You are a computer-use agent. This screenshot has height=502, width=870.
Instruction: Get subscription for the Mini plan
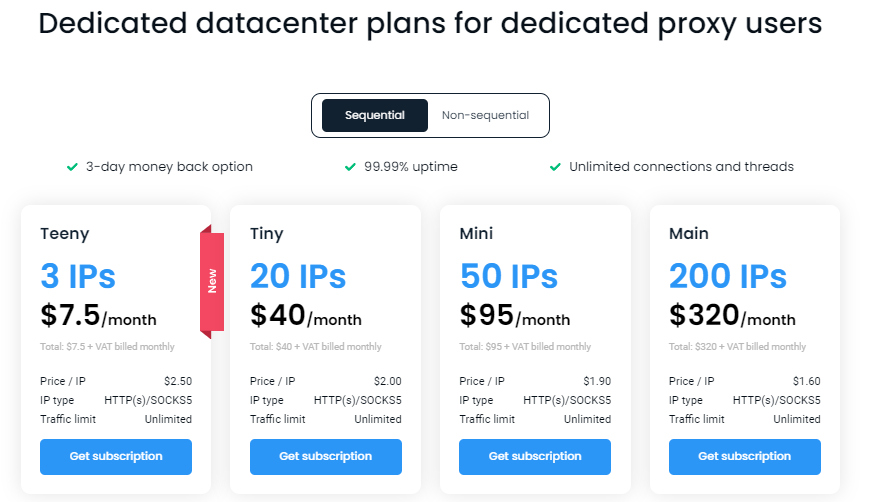(x=535, y=456)
